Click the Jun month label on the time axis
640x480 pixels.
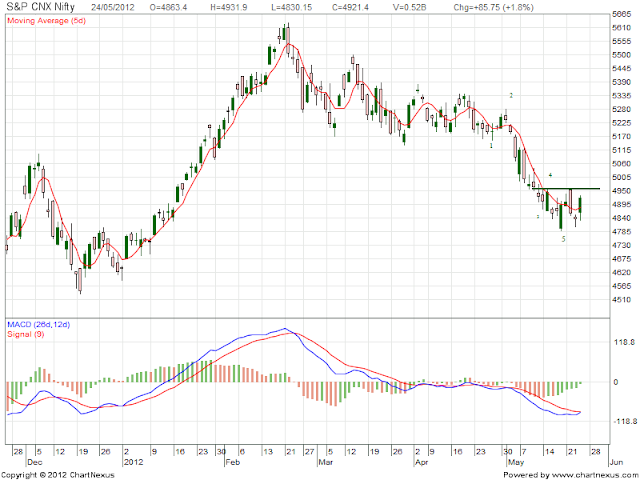616,462
